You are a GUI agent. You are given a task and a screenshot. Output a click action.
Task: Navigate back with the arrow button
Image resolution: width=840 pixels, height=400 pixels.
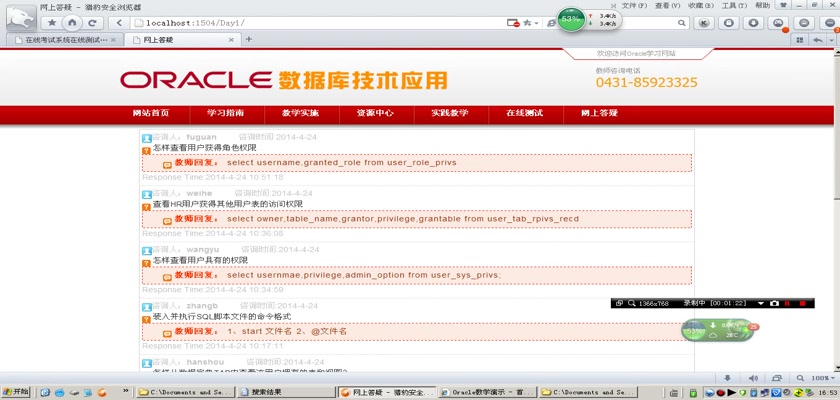pos(119,23)
